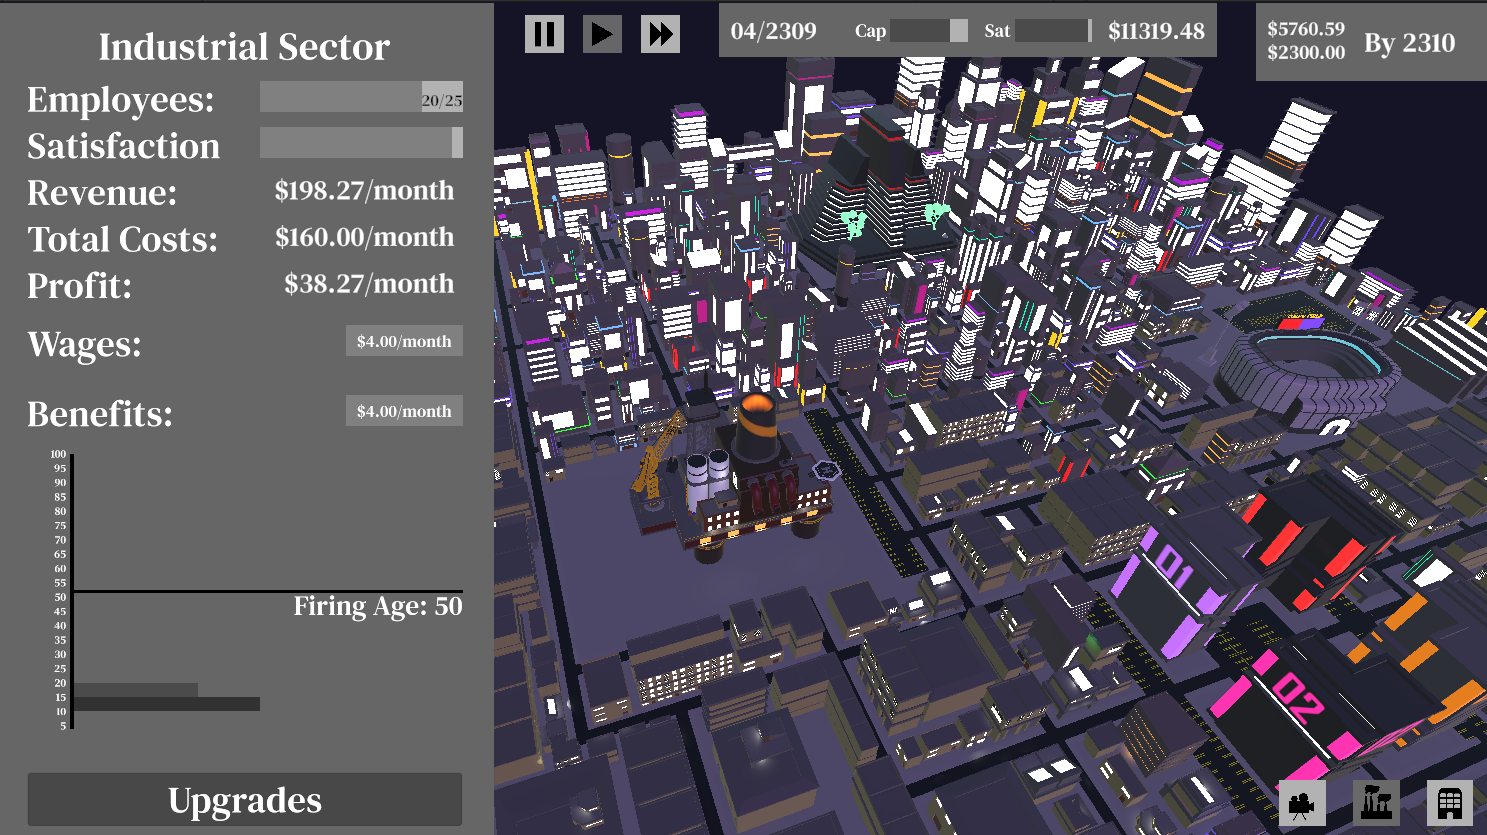Click the Satisfaction bar
1487x835 pixels.
pos(361,142)
